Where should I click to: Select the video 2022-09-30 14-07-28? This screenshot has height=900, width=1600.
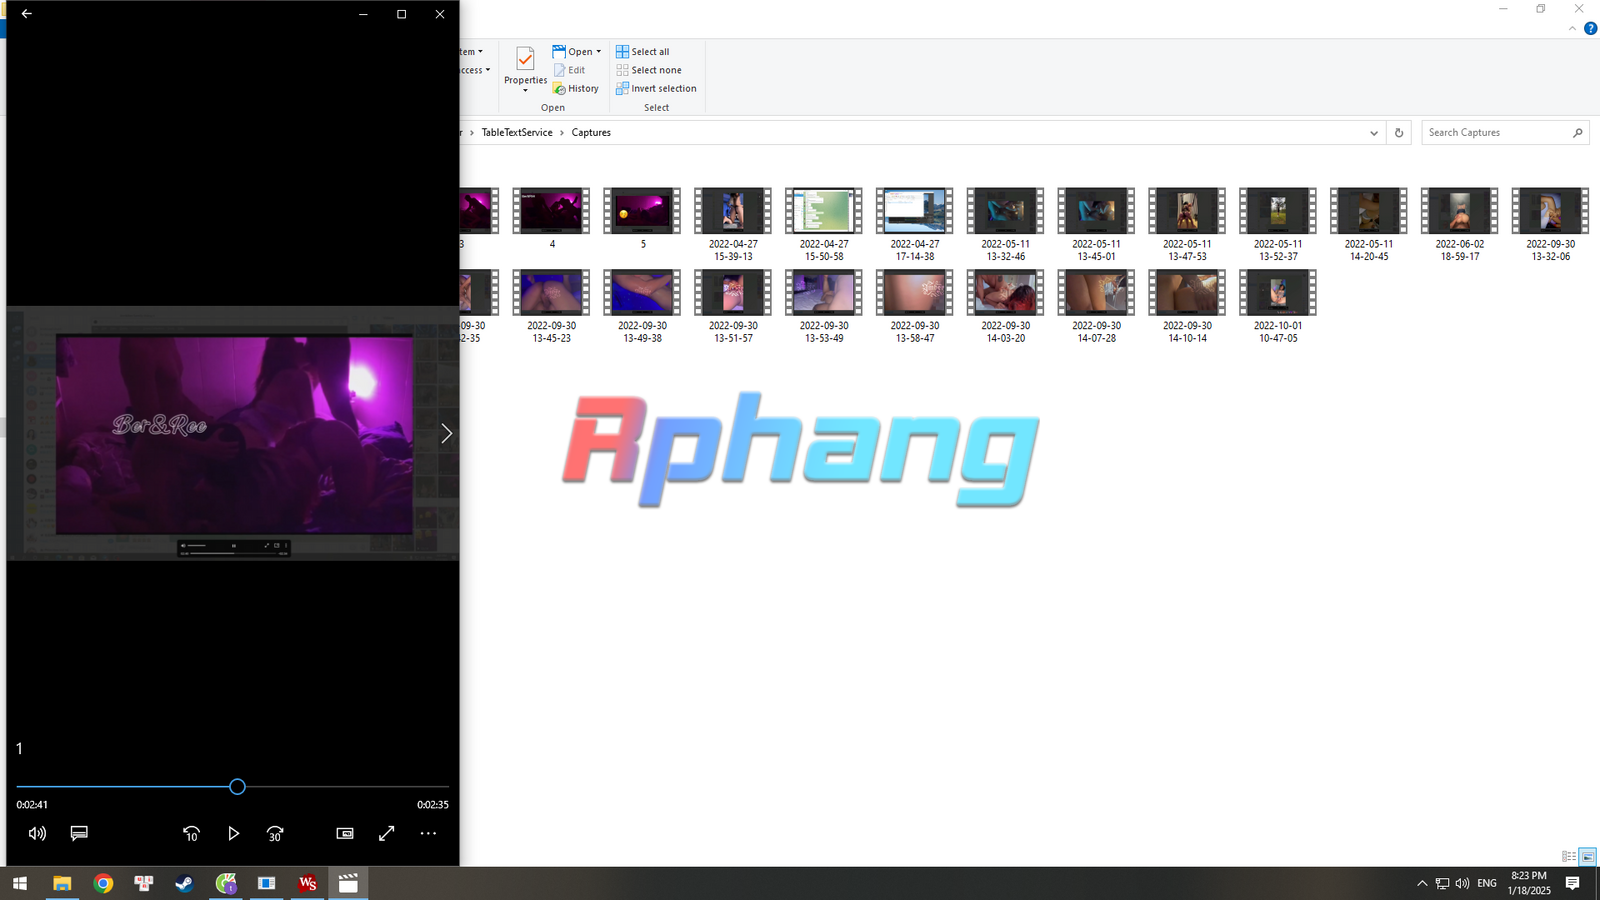(x=1096, y=306)
